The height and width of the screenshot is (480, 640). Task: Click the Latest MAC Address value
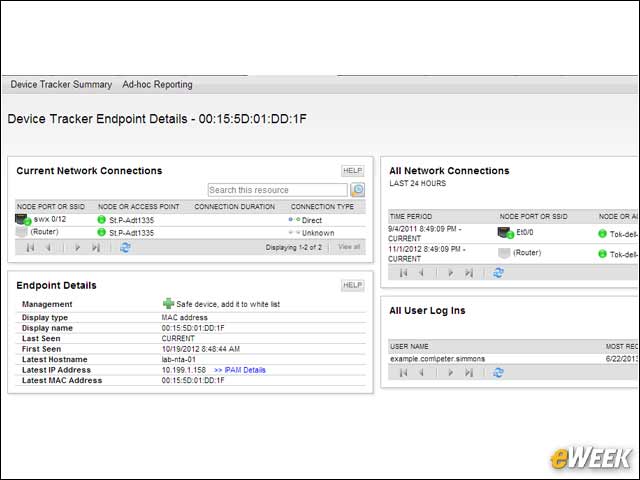[x=193, y=380]
